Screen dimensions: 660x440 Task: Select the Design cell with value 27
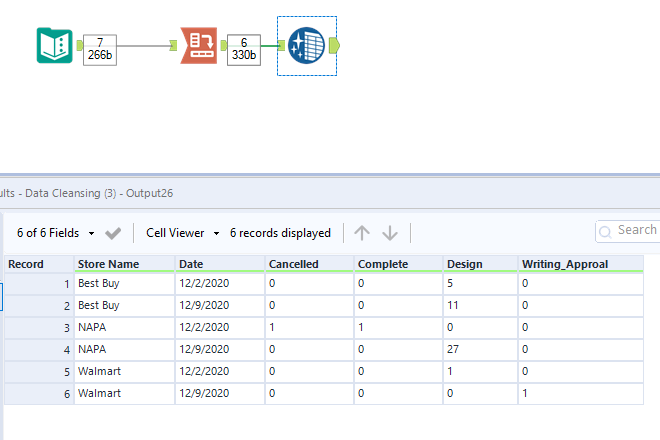[x=480, y=350]
